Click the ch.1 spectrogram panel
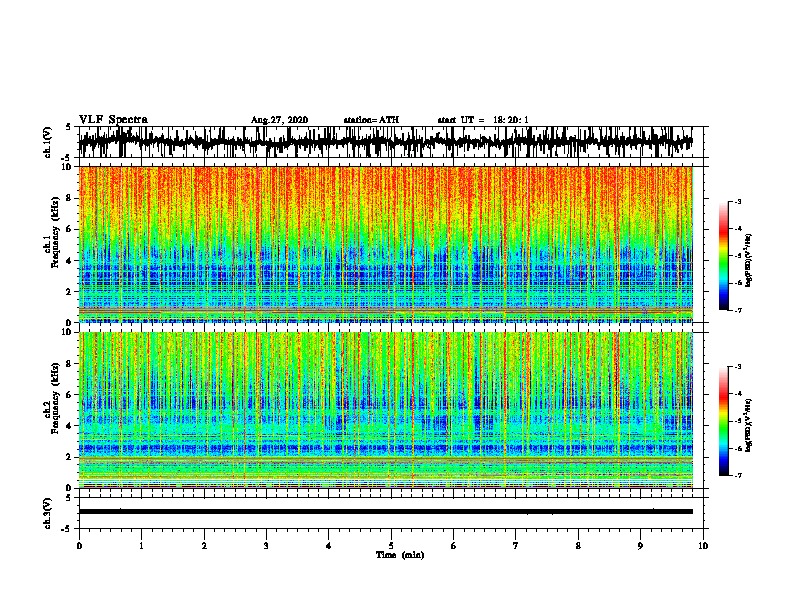The width and height of the screenshot is (792, 612). (x=385, y=244)
